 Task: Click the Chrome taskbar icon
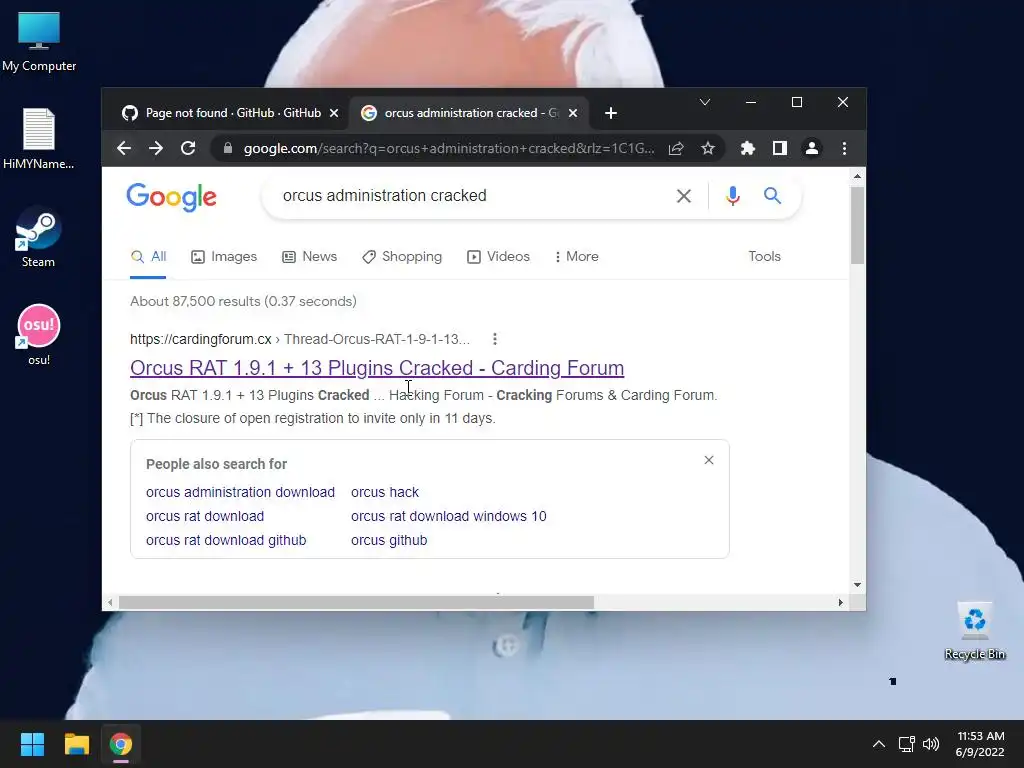121,744
